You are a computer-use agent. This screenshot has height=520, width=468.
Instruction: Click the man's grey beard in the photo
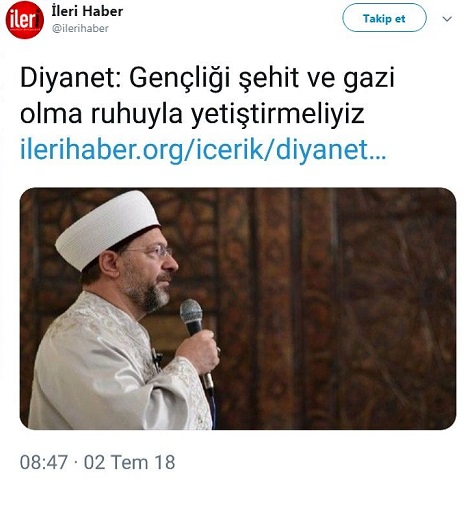[x=148, y=293]
